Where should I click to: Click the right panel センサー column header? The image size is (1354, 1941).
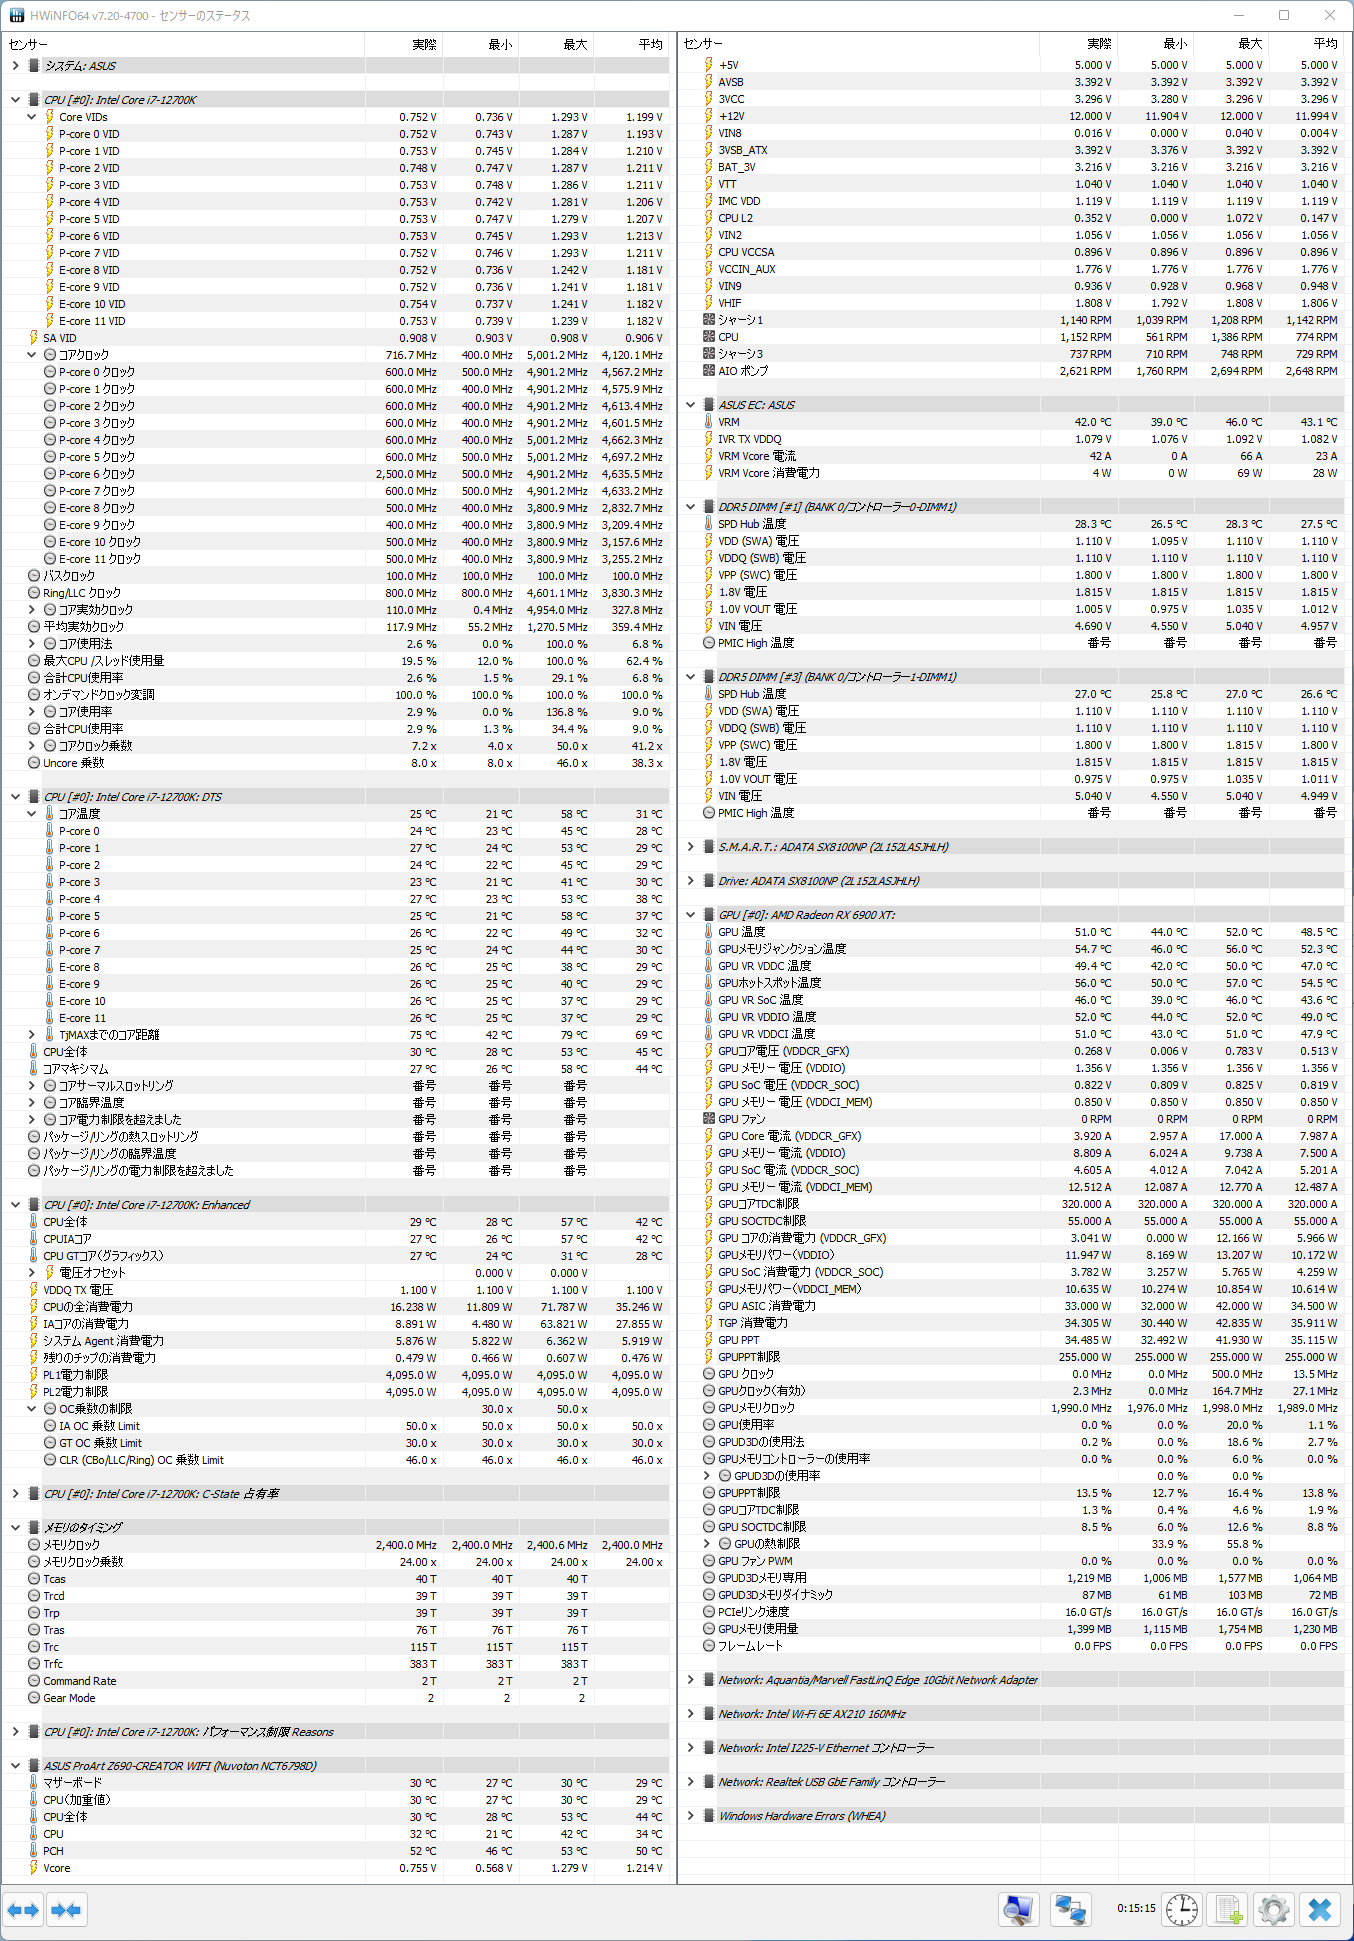click(x=858, y=44)
